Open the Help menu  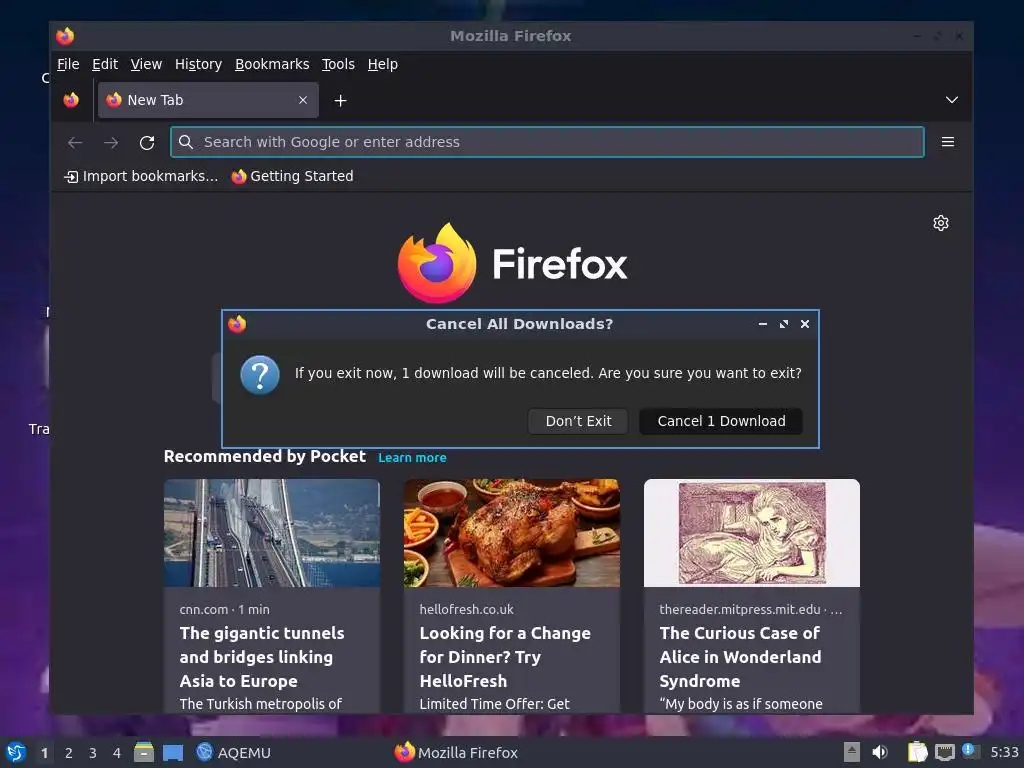click(382, 64)
